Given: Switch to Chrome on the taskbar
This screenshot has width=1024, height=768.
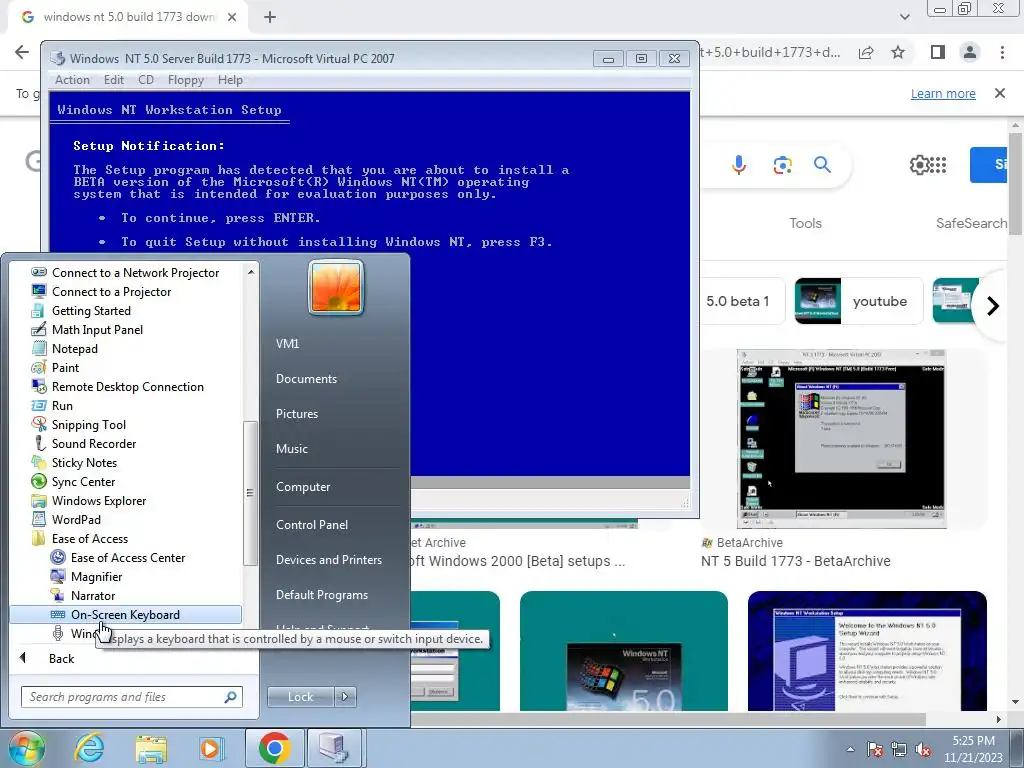Looking at the screenshot, I should click(x=274, y=748).
